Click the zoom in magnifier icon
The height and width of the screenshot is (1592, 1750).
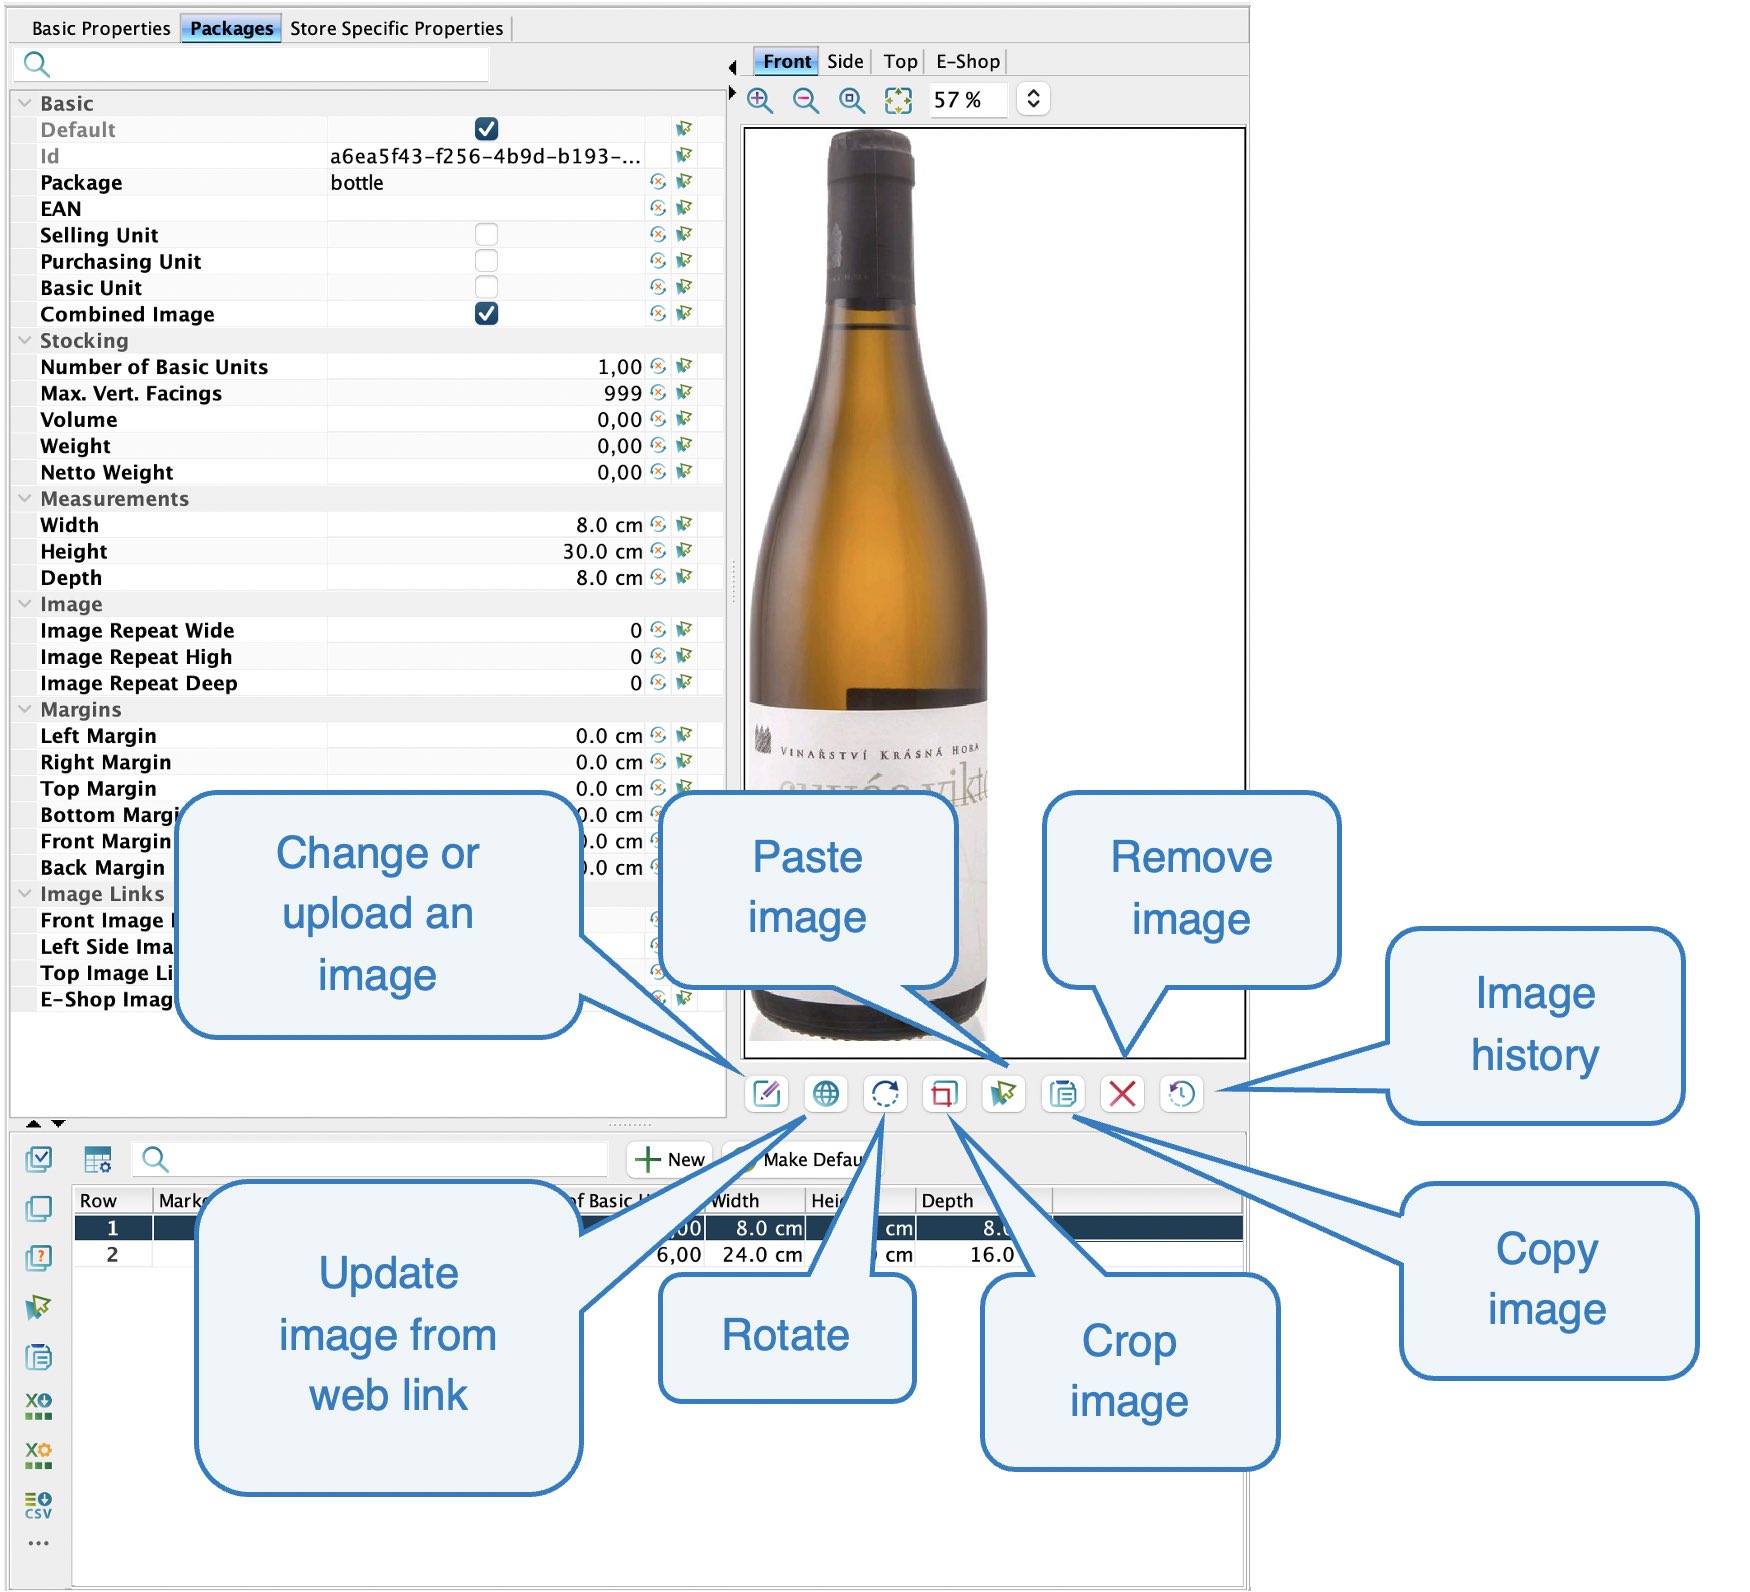click(760, 100)
